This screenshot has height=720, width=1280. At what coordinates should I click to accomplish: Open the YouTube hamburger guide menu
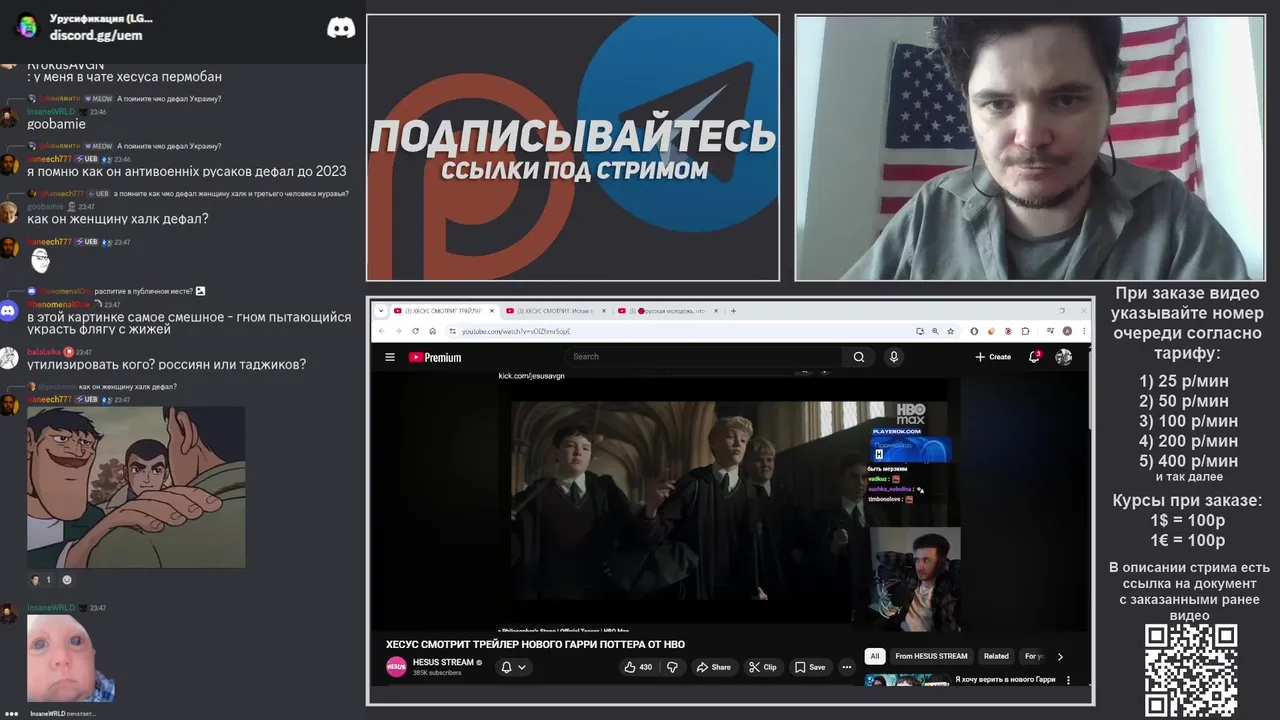[x=390, y=357]
